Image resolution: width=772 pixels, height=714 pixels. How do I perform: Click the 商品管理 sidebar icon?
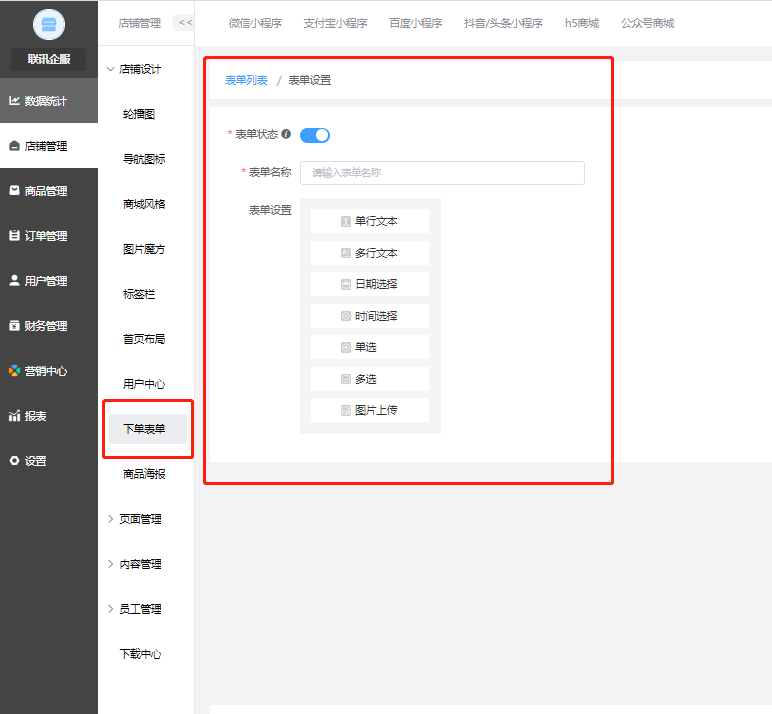[14, 191]
